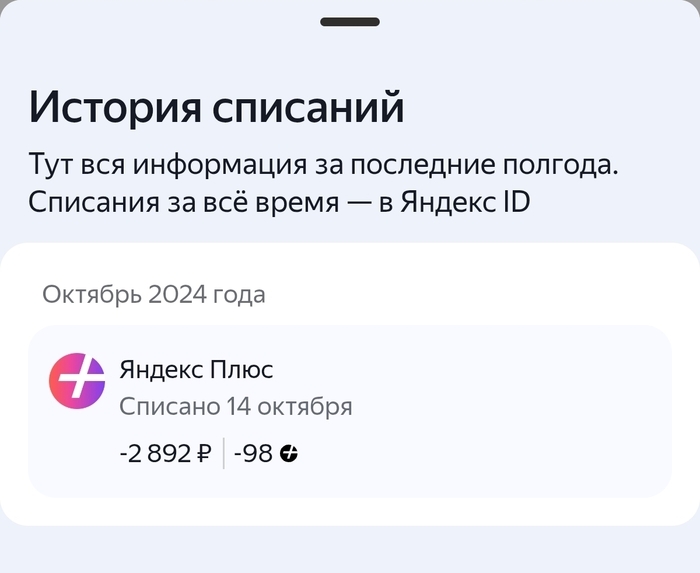700x573 pixels.
Task: Grab the sheet handle at the top
Action: tap(350, 21)
